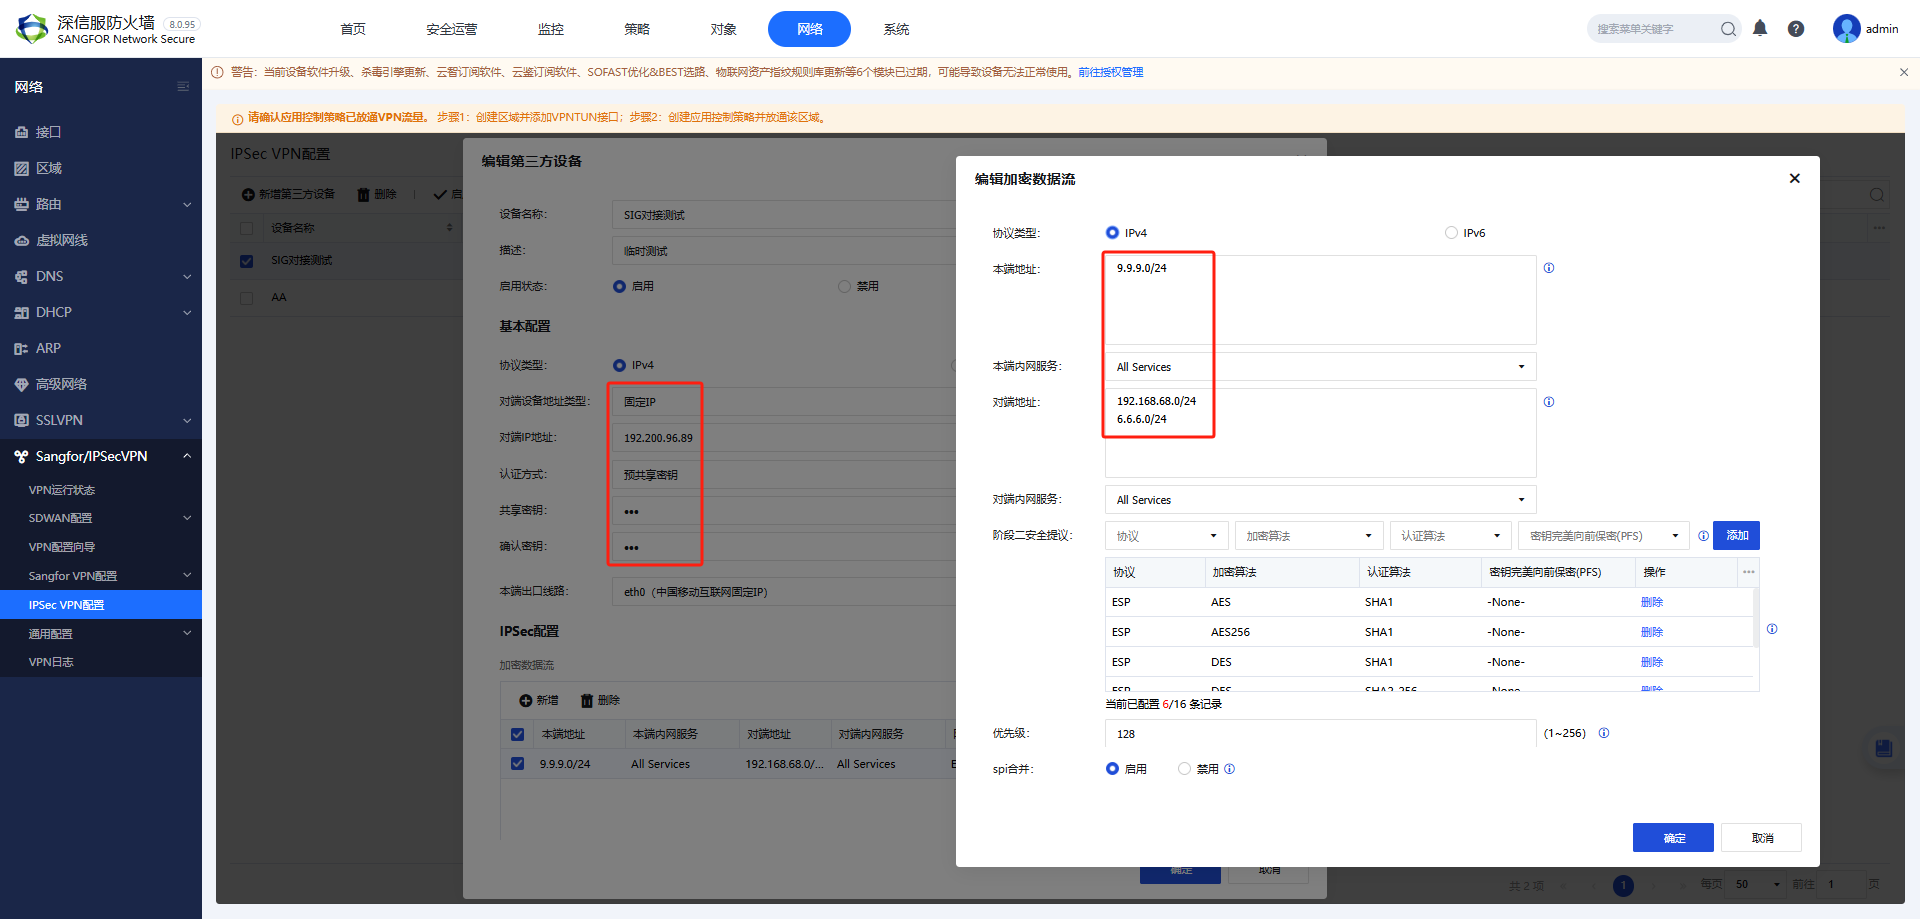This screenshot has width=1920, height=919.
Task: Click the magnifier icon in menu search
Action: click(x=1728, y=29)
